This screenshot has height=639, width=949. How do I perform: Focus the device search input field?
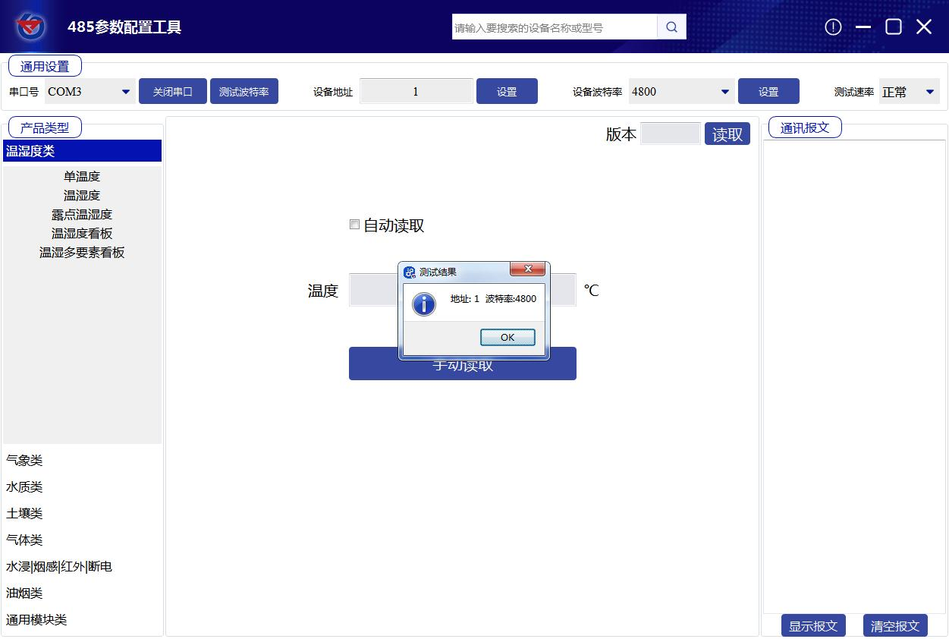pyautogui.click(x=554, y=27)
